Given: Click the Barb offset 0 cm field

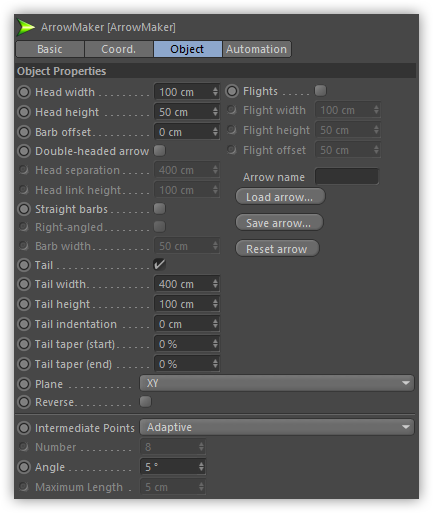Looking at the screenshot, I should coord(187,132).
